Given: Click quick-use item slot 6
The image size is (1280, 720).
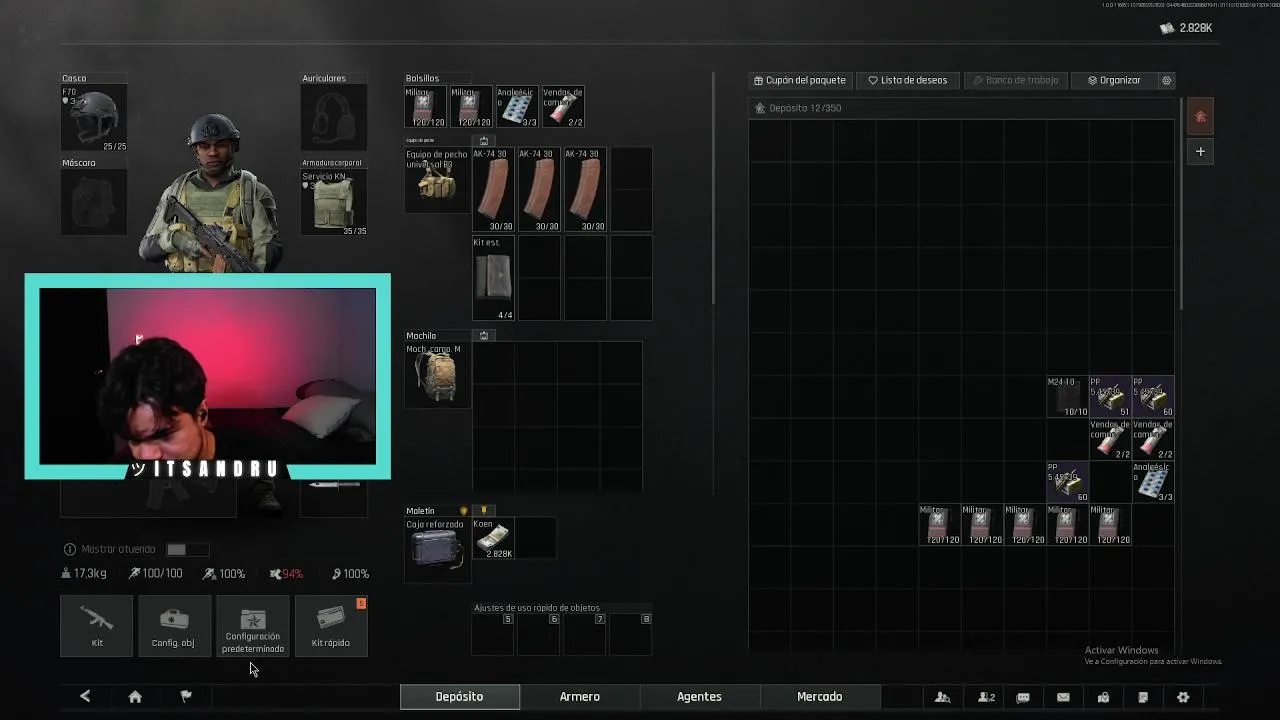Looking at the screenshot, I should (539, 635).
